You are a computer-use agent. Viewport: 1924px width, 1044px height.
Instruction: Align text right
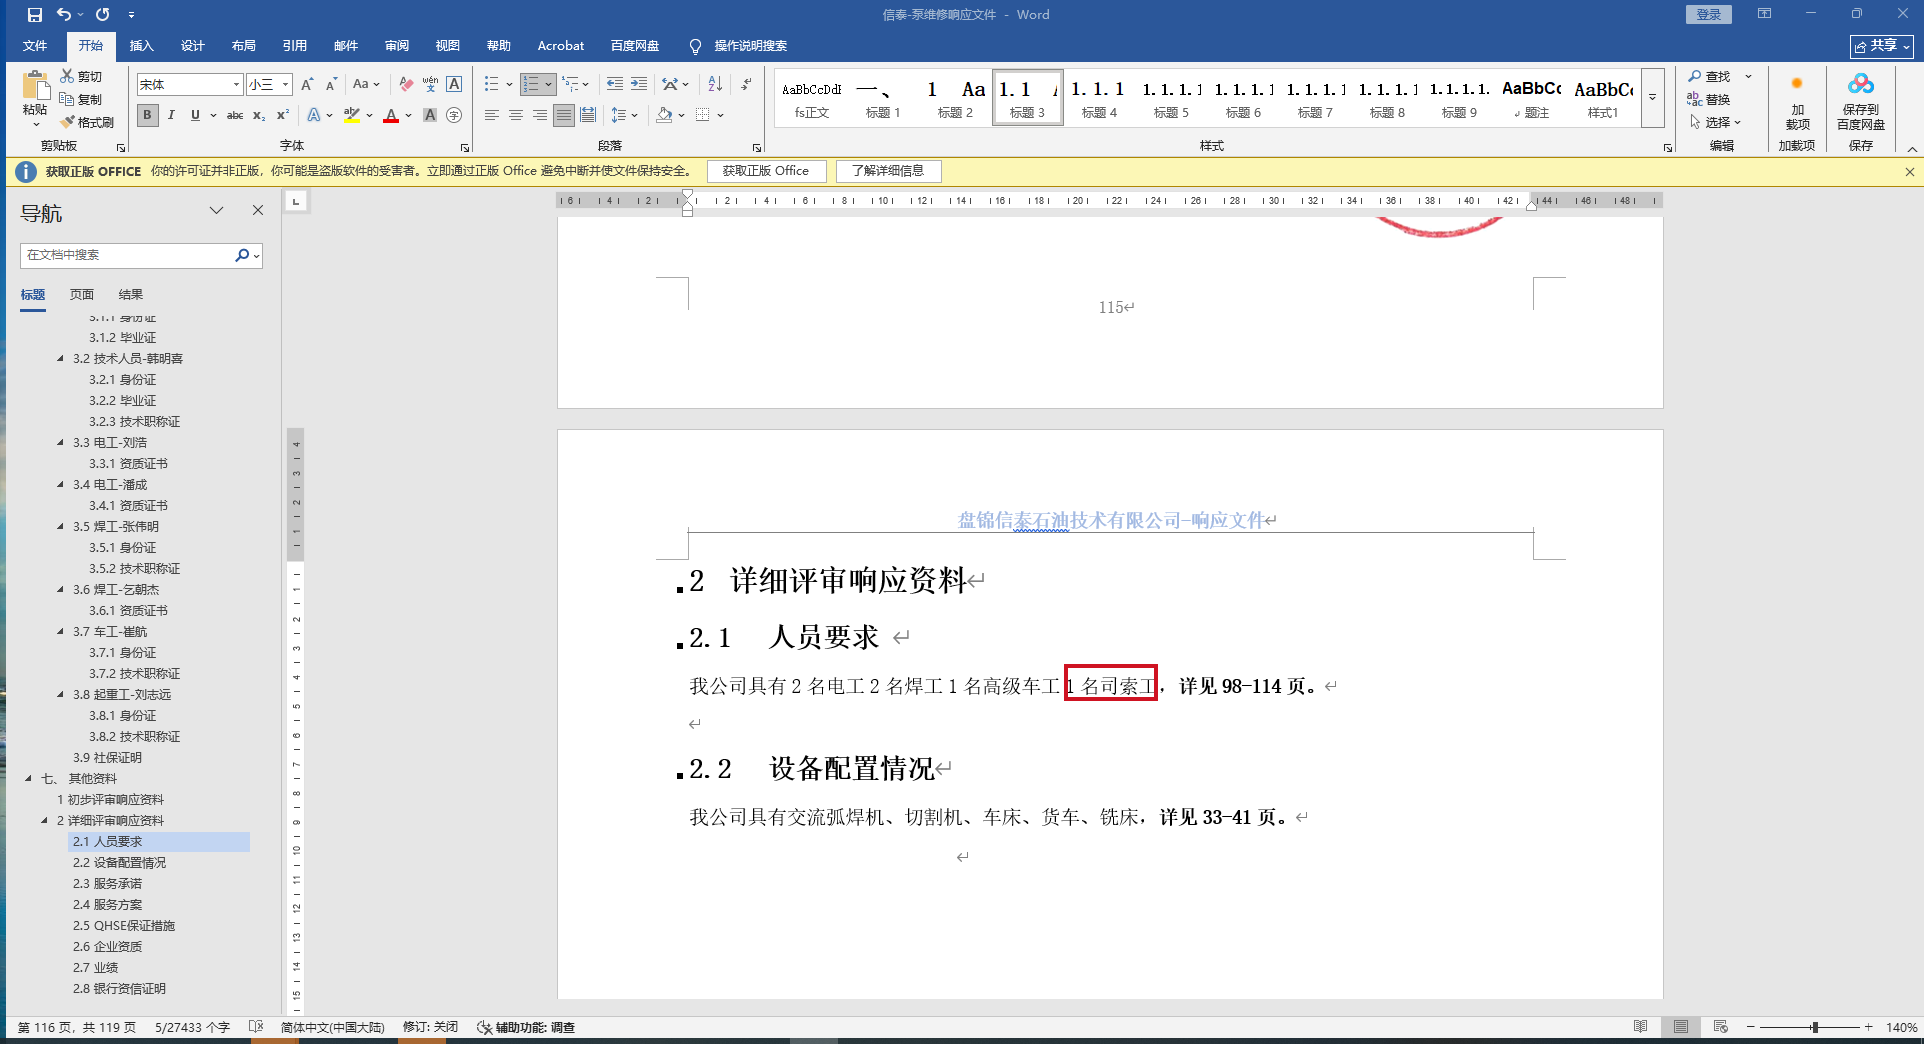(540, 115)
